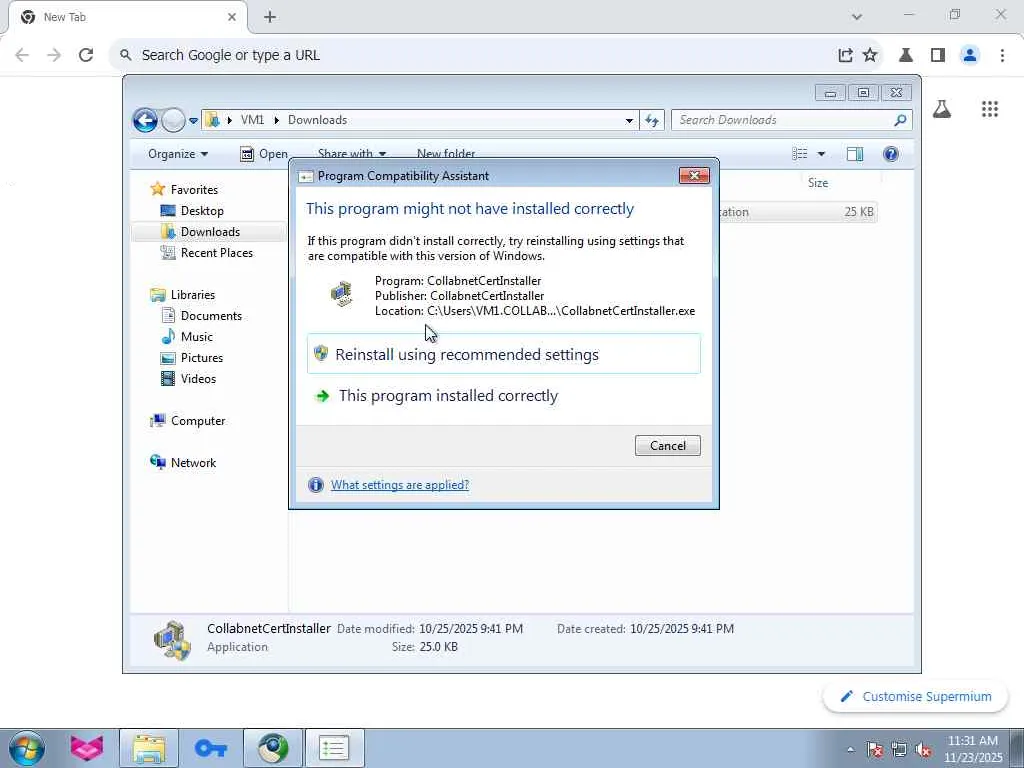
Task: Select the Favorites header
Action: tap(184, 189)
